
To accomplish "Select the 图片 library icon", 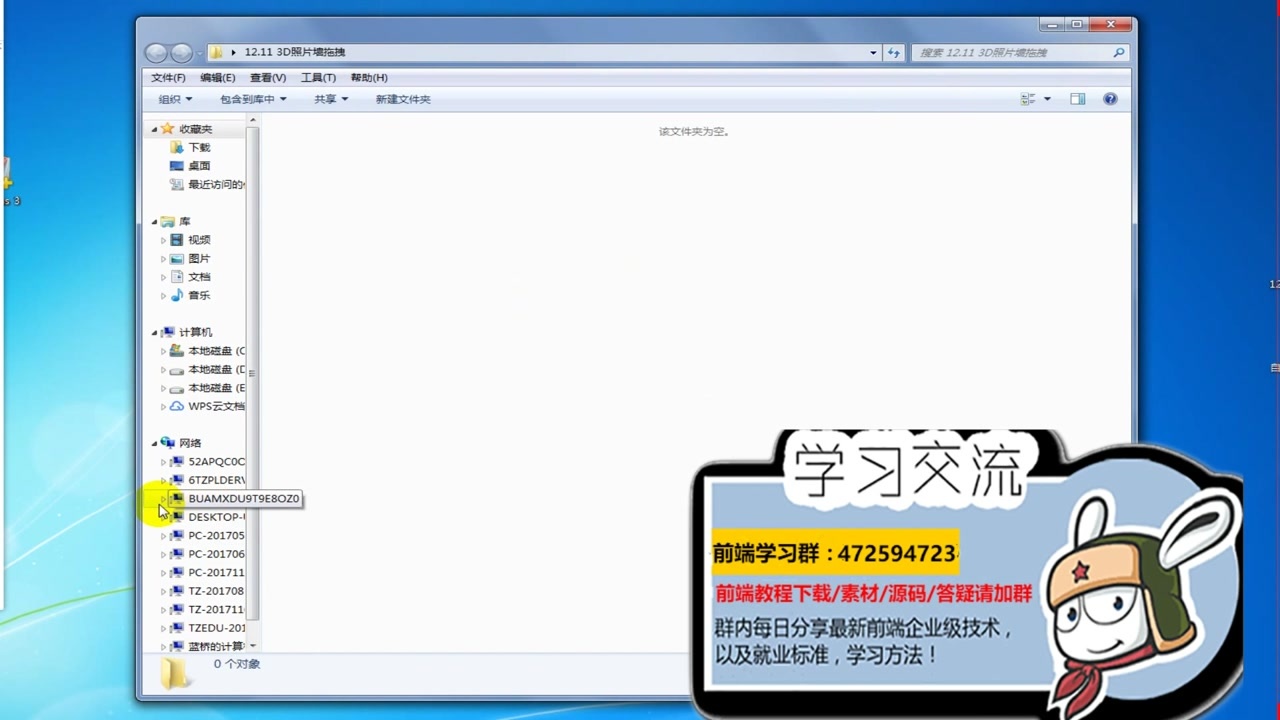I will 176,258.
